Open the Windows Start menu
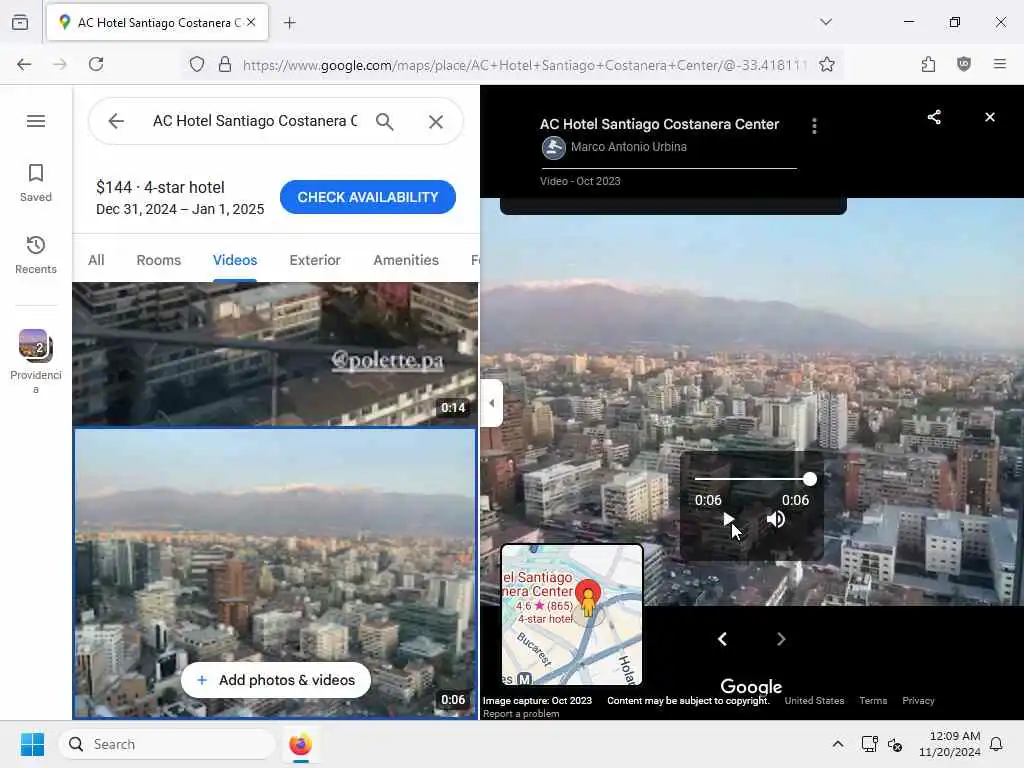The width and height of the screenshot is (1024, 768). [x=32, y=744]
